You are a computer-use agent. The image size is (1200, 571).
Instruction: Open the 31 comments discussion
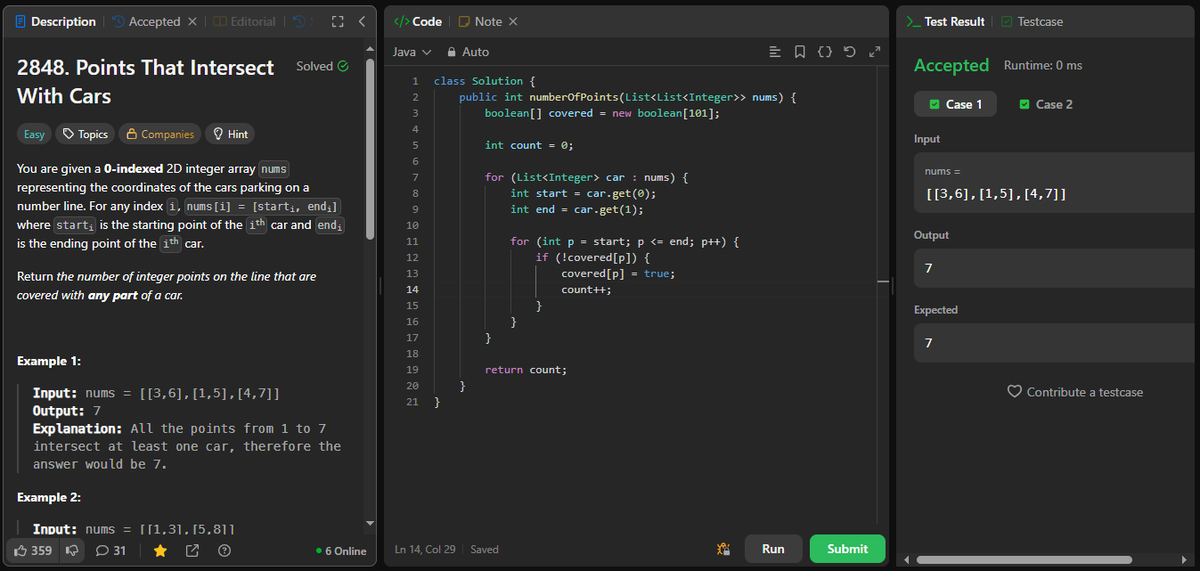click(110, 550)
